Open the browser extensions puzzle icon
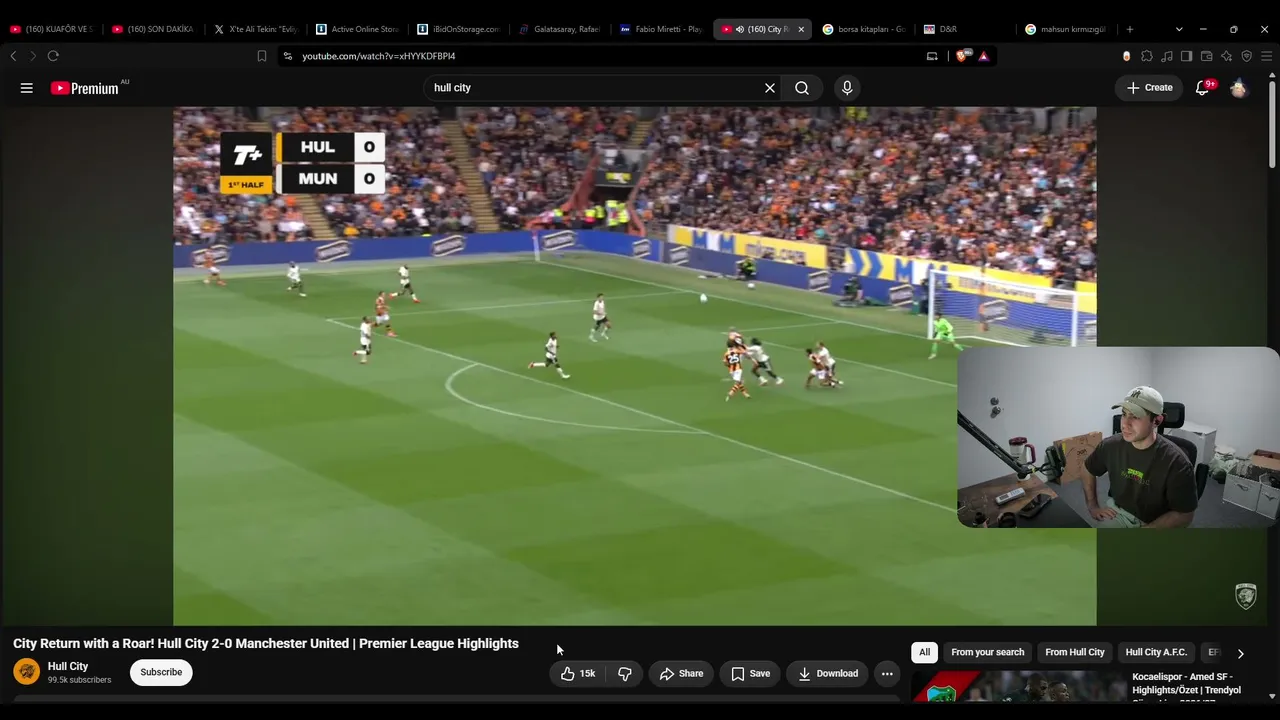This screenshot has height=720, width=1280. (x=1147, y=56)
